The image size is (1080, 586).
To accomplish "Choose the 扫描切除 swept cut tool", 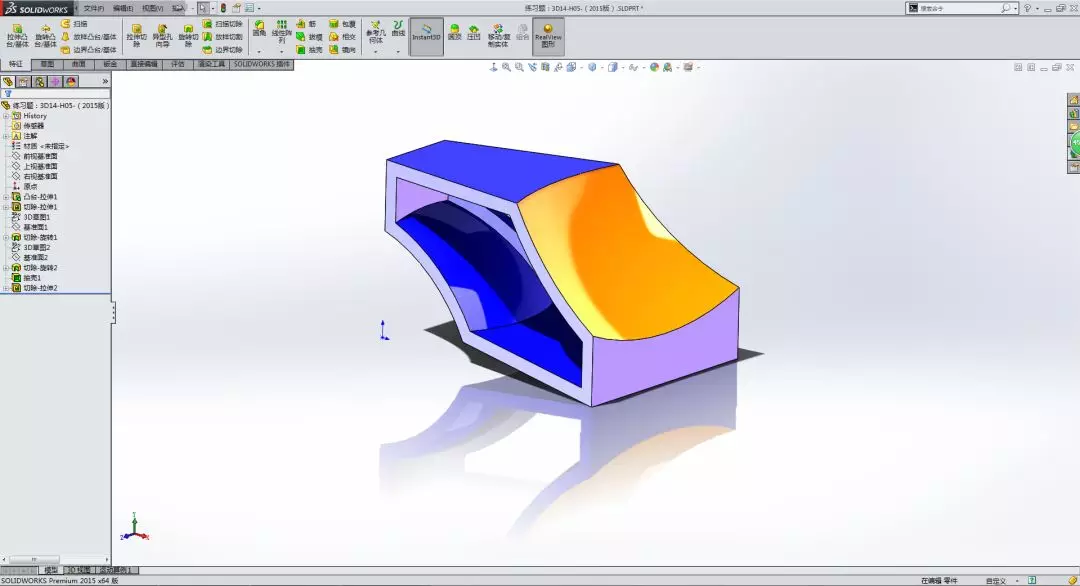I will [222, 24].
